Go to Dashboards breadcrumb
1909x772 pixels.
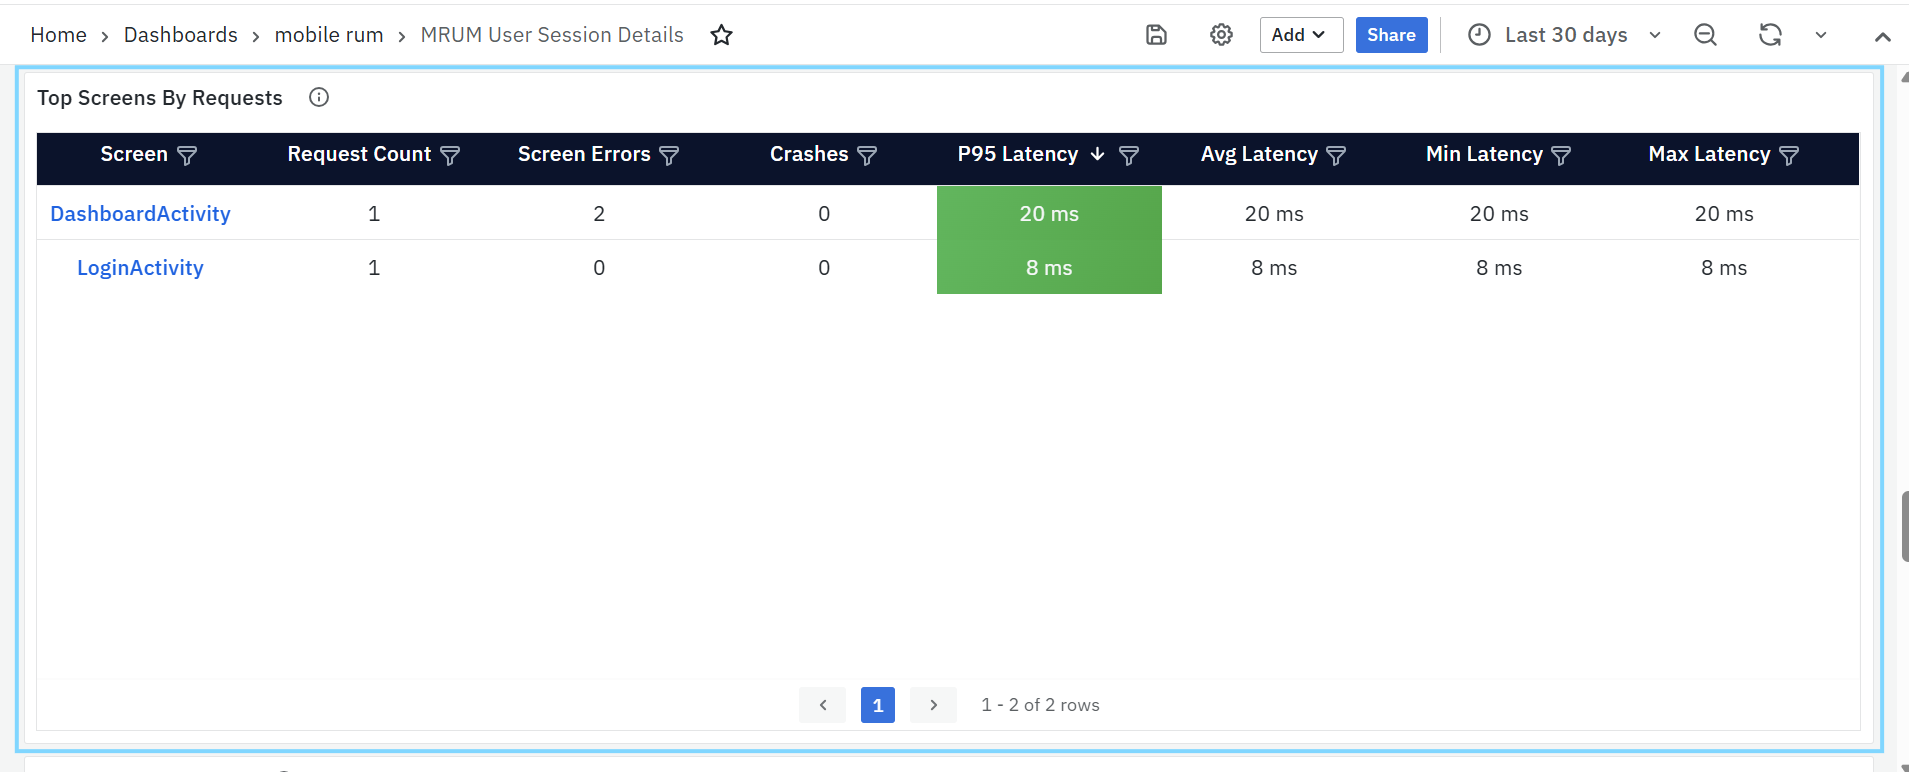coord(181,35)
